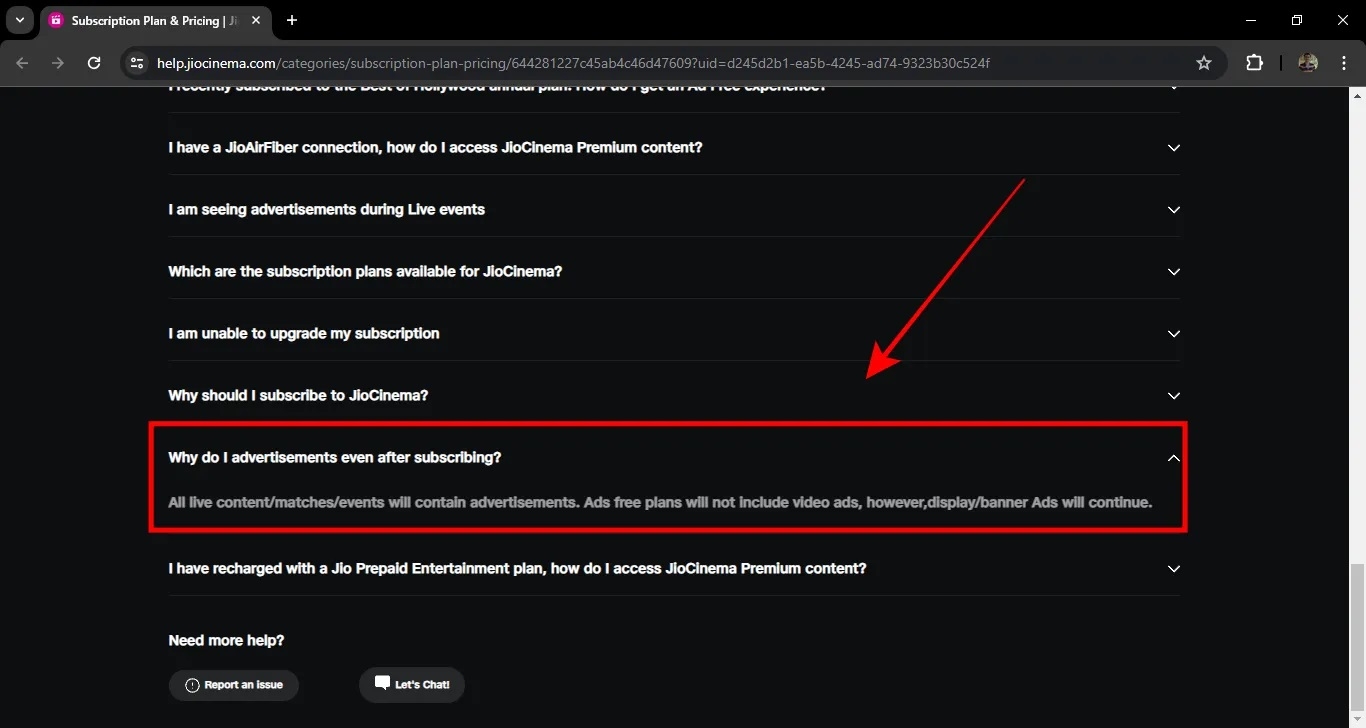
Task: Open the Chrome profile avatar
Action: [x=1308, y=63]
